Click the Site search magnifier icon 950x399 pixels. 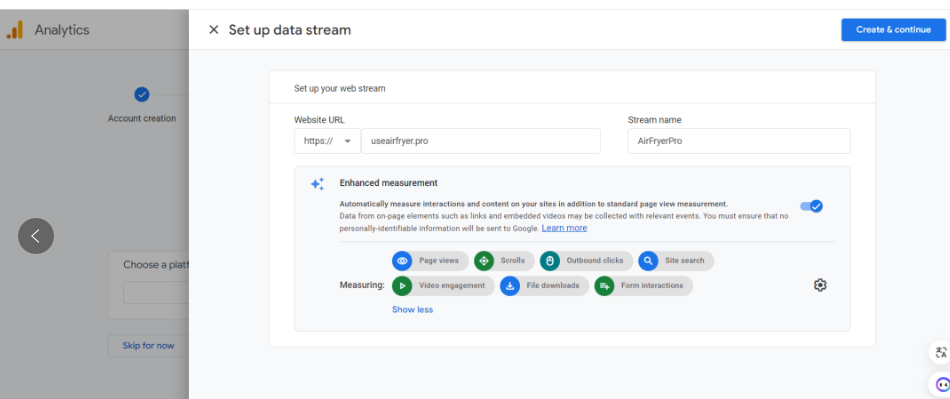coord(648,261)
